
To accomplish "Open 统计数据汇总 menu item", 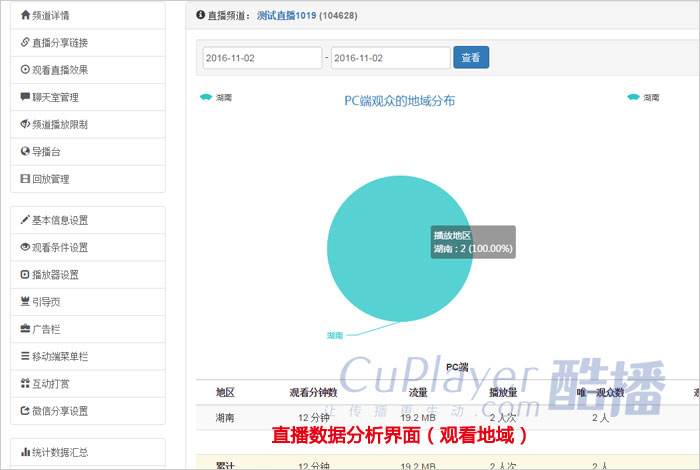I will pos(88,453).
